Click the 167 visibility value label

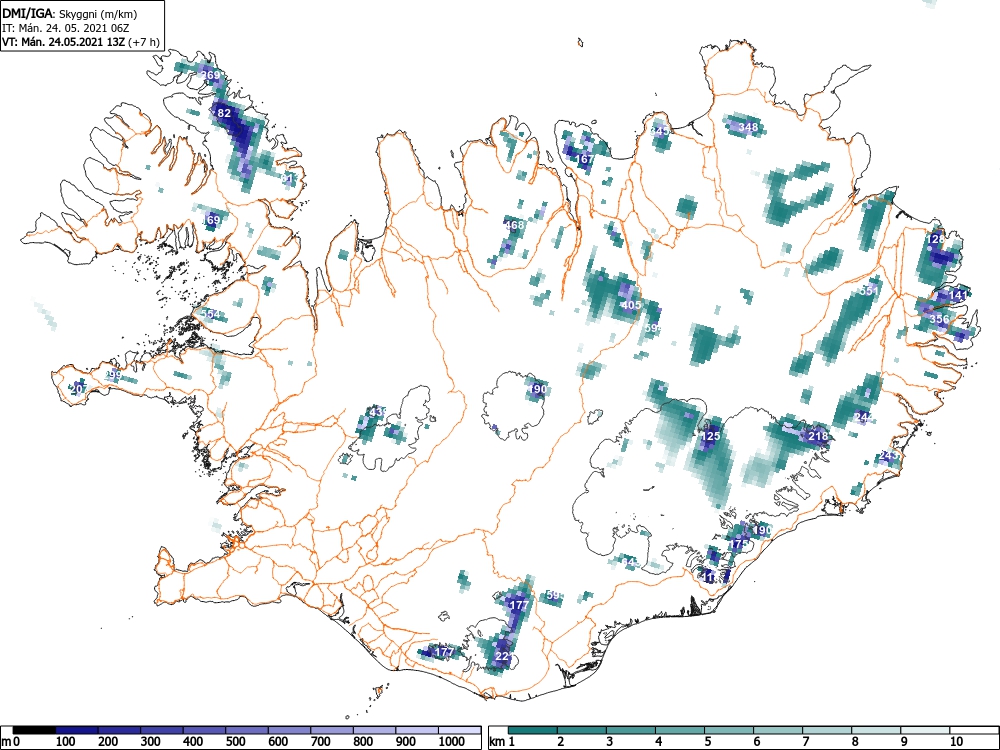tap(584, 159)
